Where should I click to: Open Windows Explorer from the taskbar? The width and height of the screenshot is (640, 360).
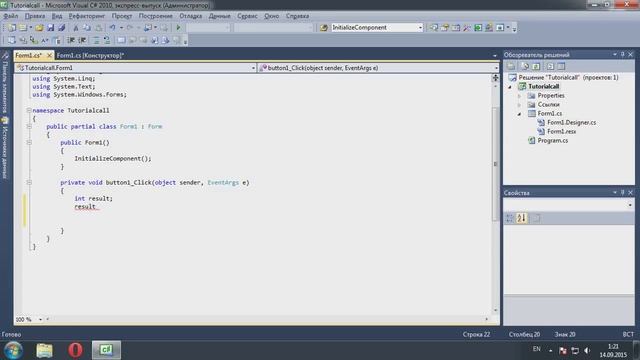pos(44,350)
